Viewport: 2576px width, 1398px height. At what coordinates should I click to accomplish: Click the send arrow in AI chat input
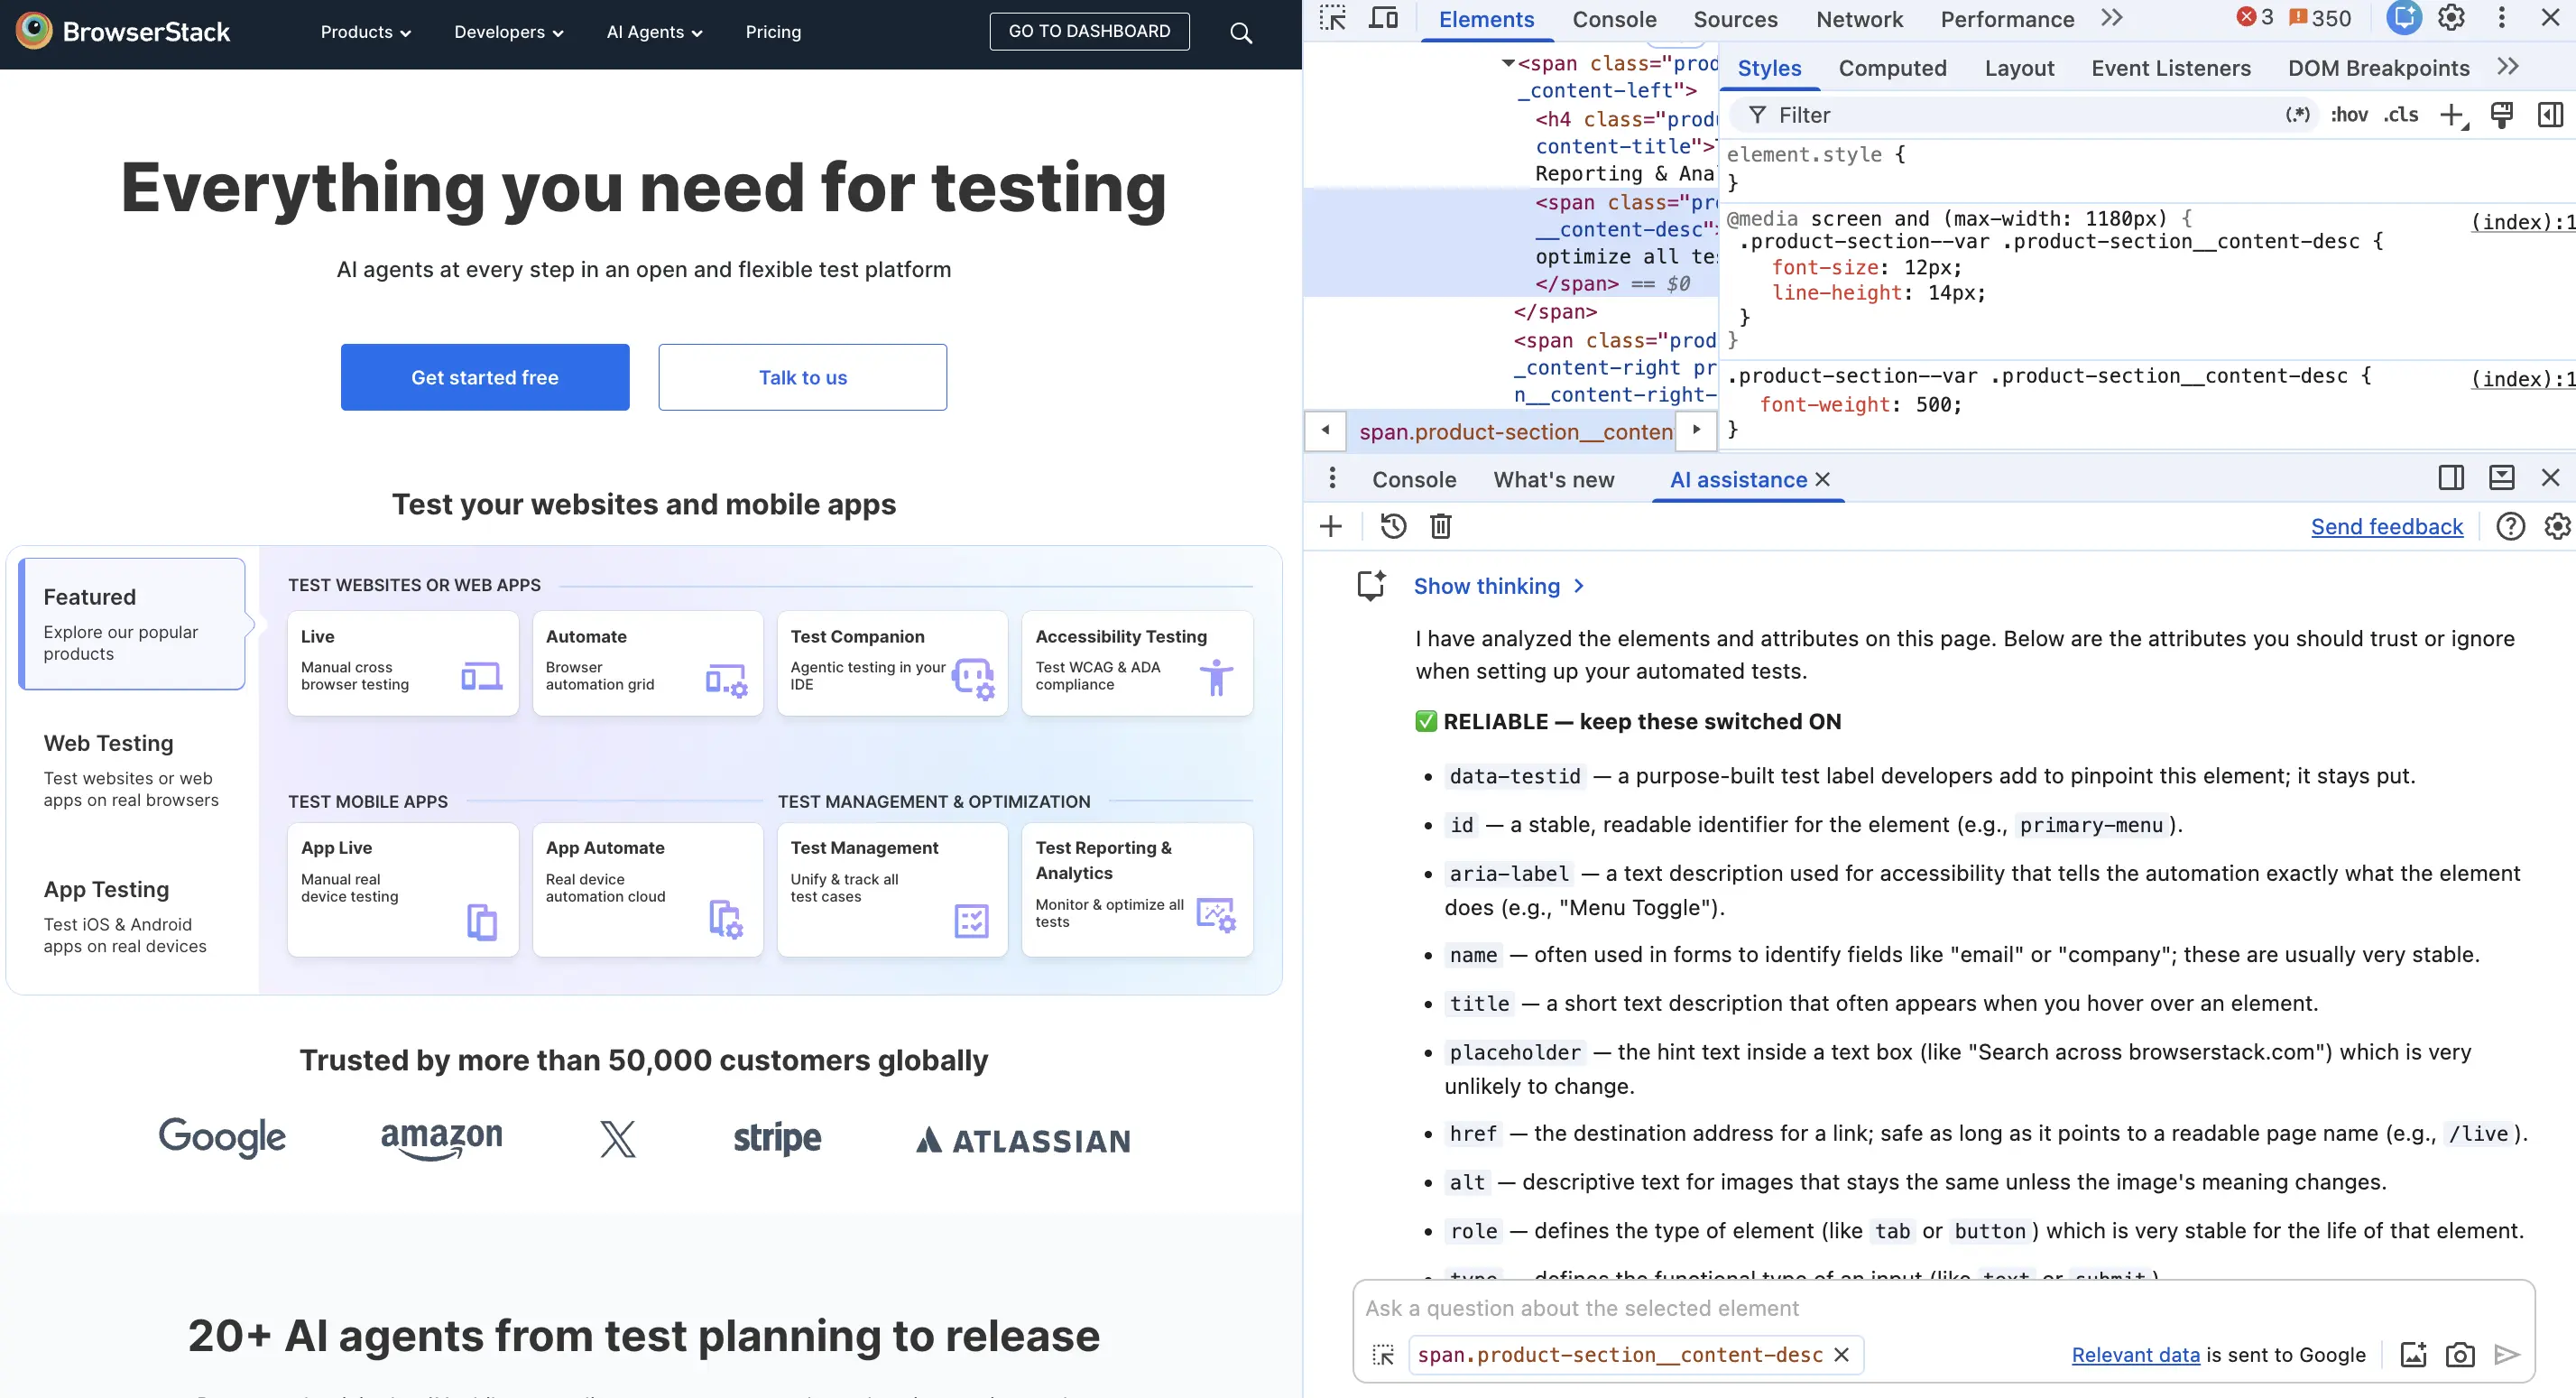2507,1356
